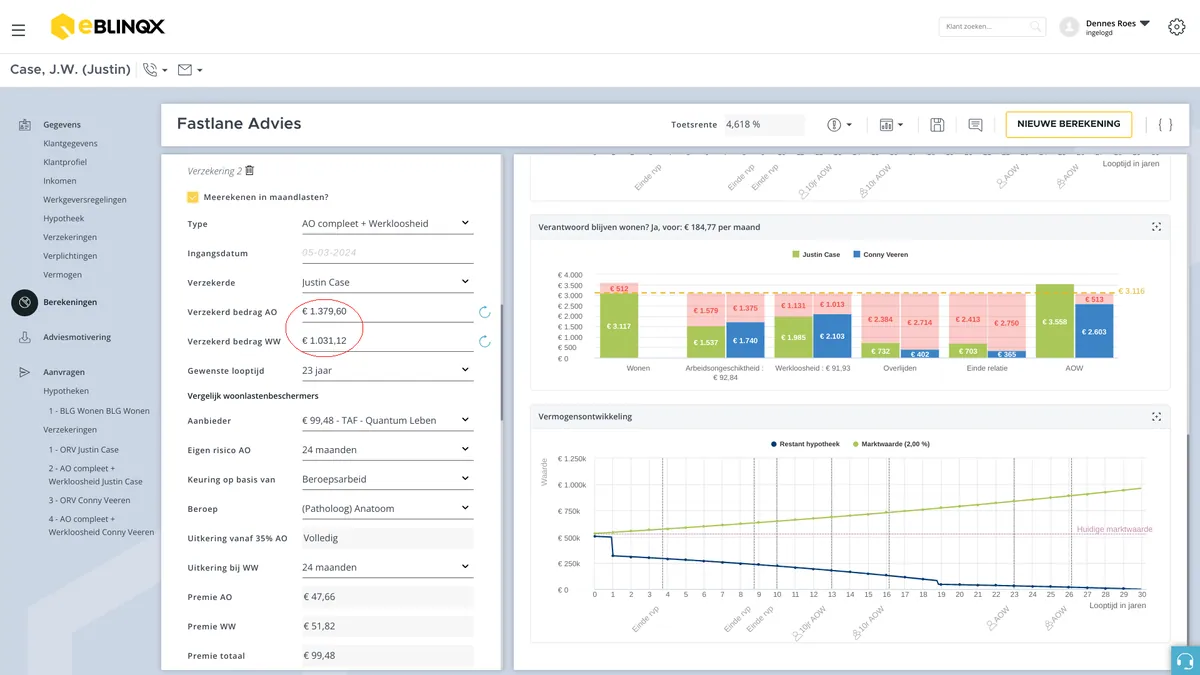Go to Berekeningen in the sidebar
The image size is (1200, 675).
pos(70,302)
